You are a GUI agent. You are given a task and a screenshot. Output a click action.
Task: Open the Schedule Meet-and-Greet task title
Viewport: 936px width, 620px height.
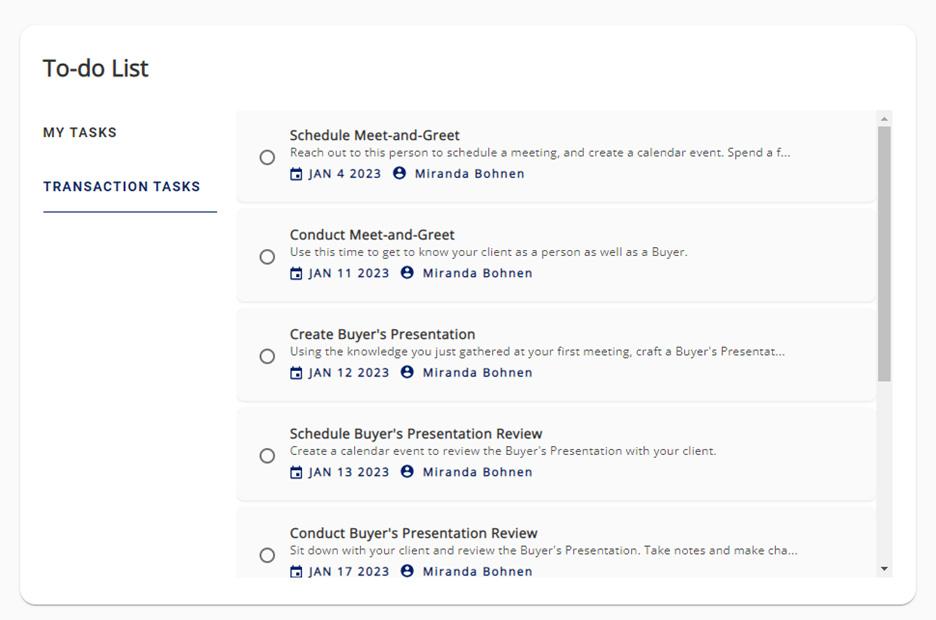tap(374, 135)
